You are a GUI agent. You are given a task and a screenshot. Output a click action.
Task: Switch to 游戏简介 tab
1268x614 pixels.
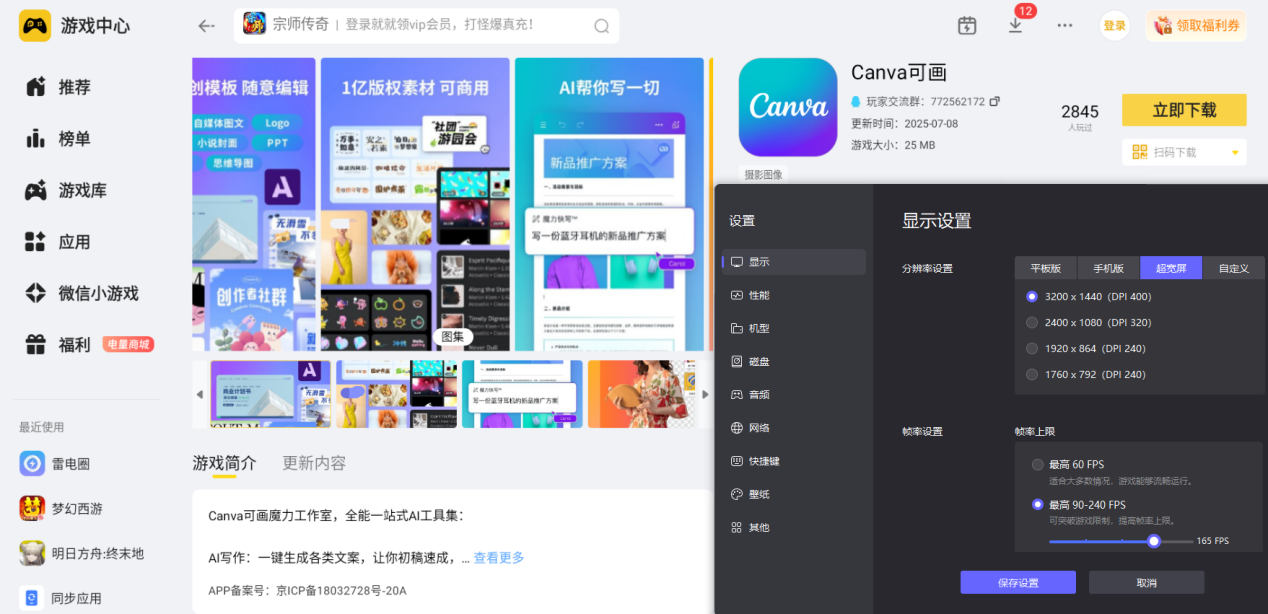[224, 463]
